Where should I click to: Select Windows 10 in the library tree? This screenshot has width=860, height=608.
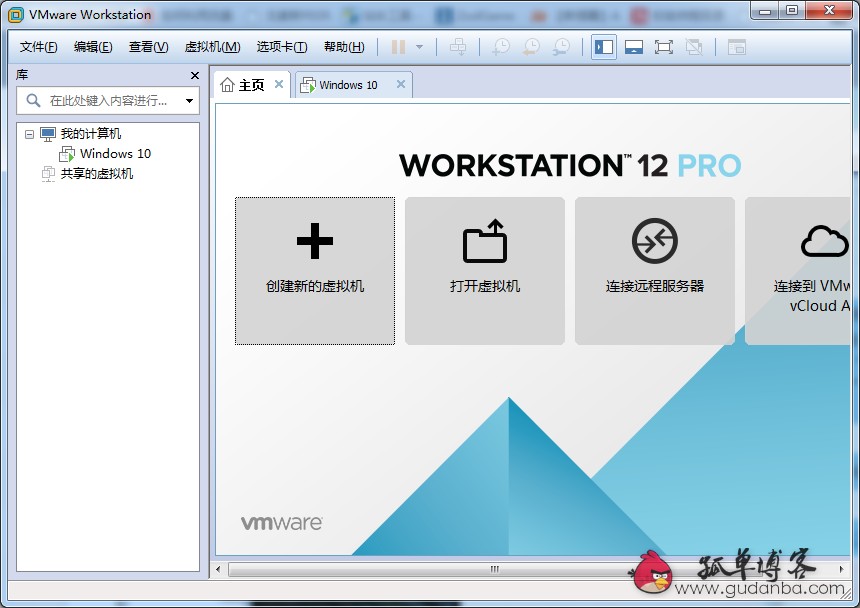[115, 154]
